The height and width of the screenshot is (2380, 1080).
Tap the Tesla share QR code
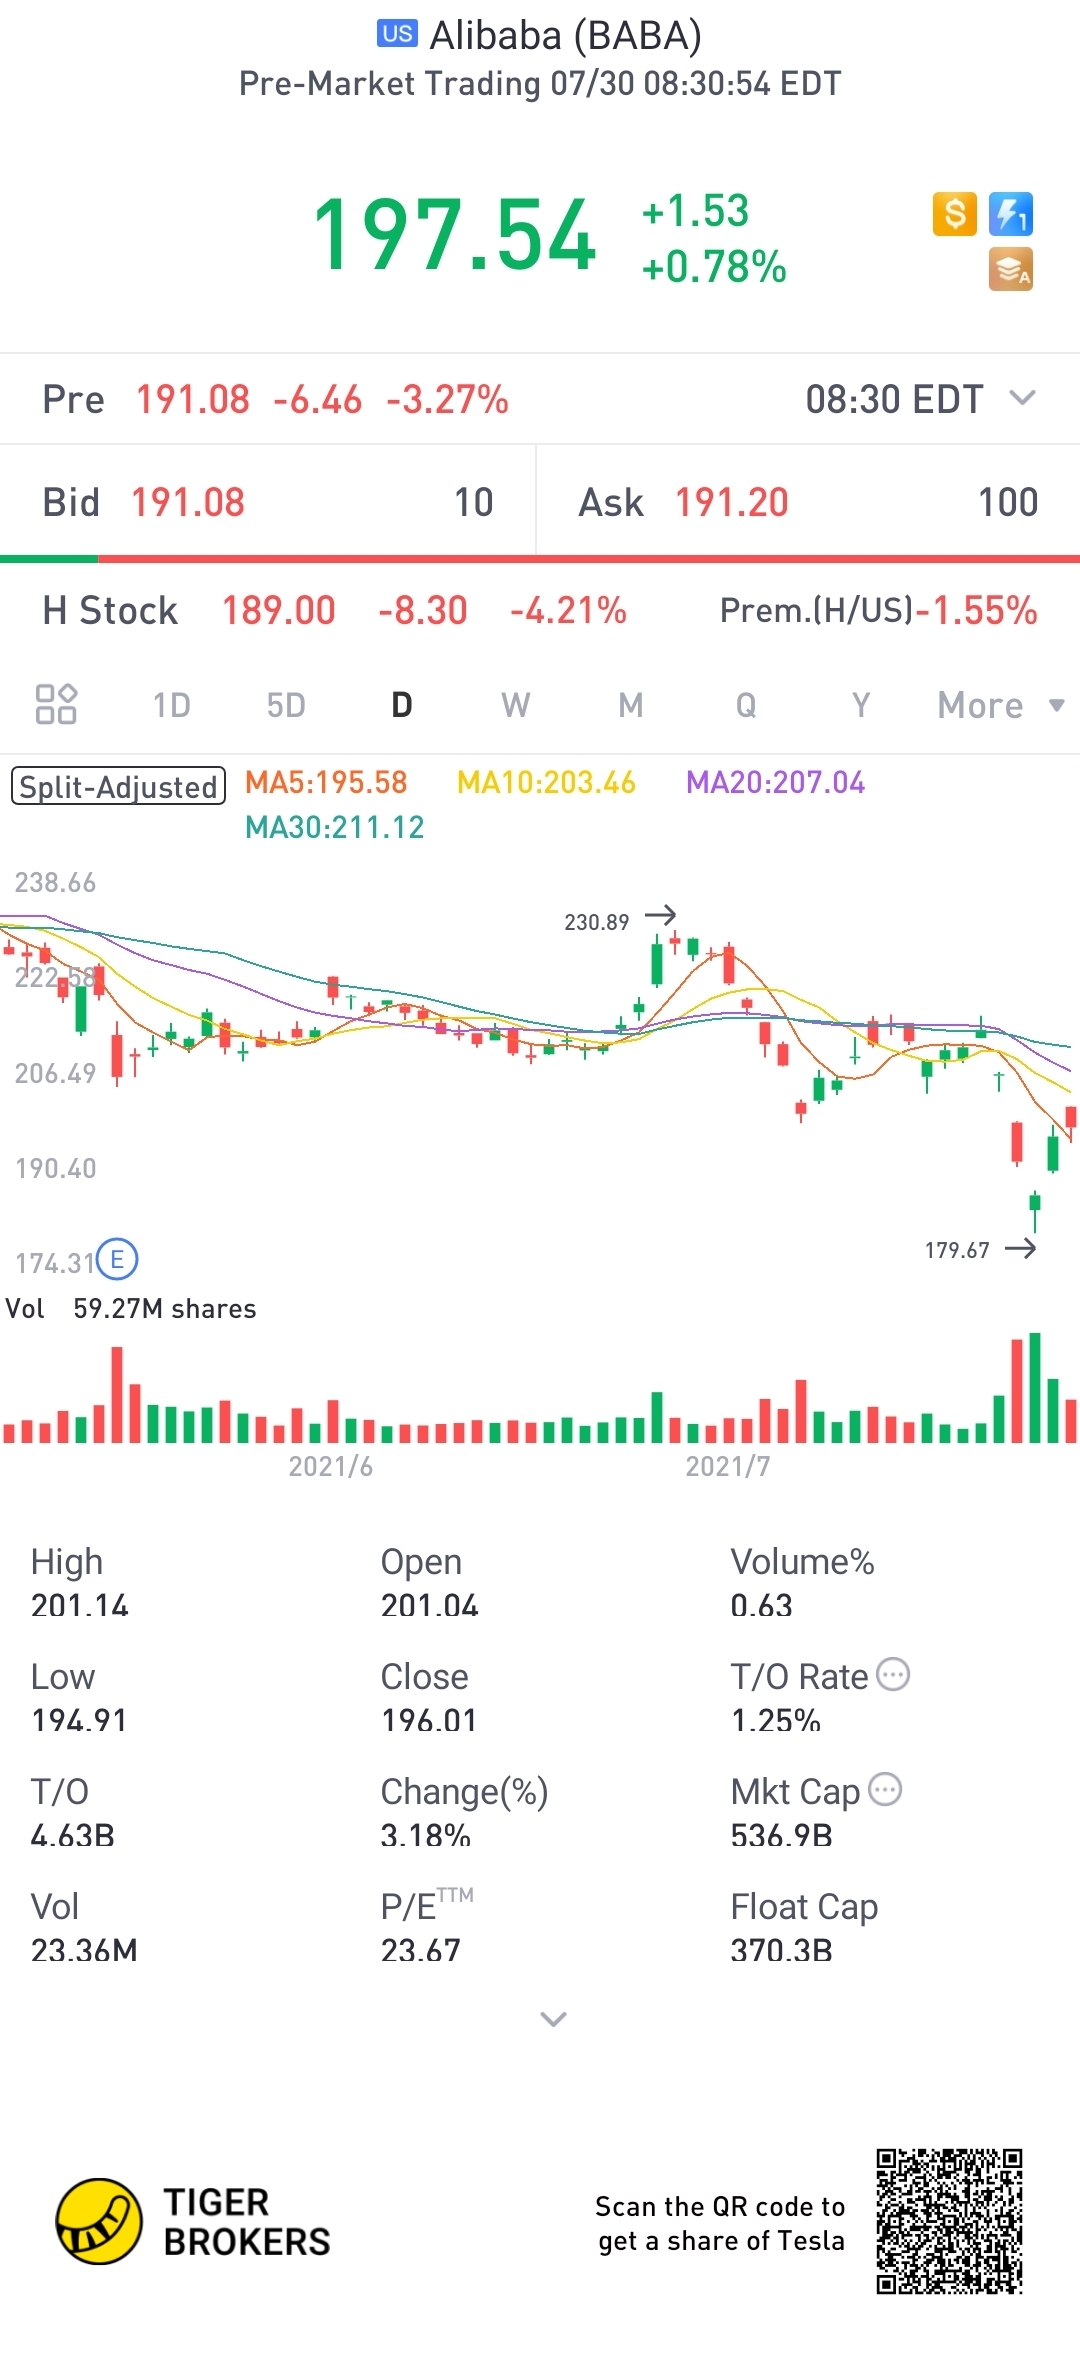pyautogui.click(x=949, y=2222)
